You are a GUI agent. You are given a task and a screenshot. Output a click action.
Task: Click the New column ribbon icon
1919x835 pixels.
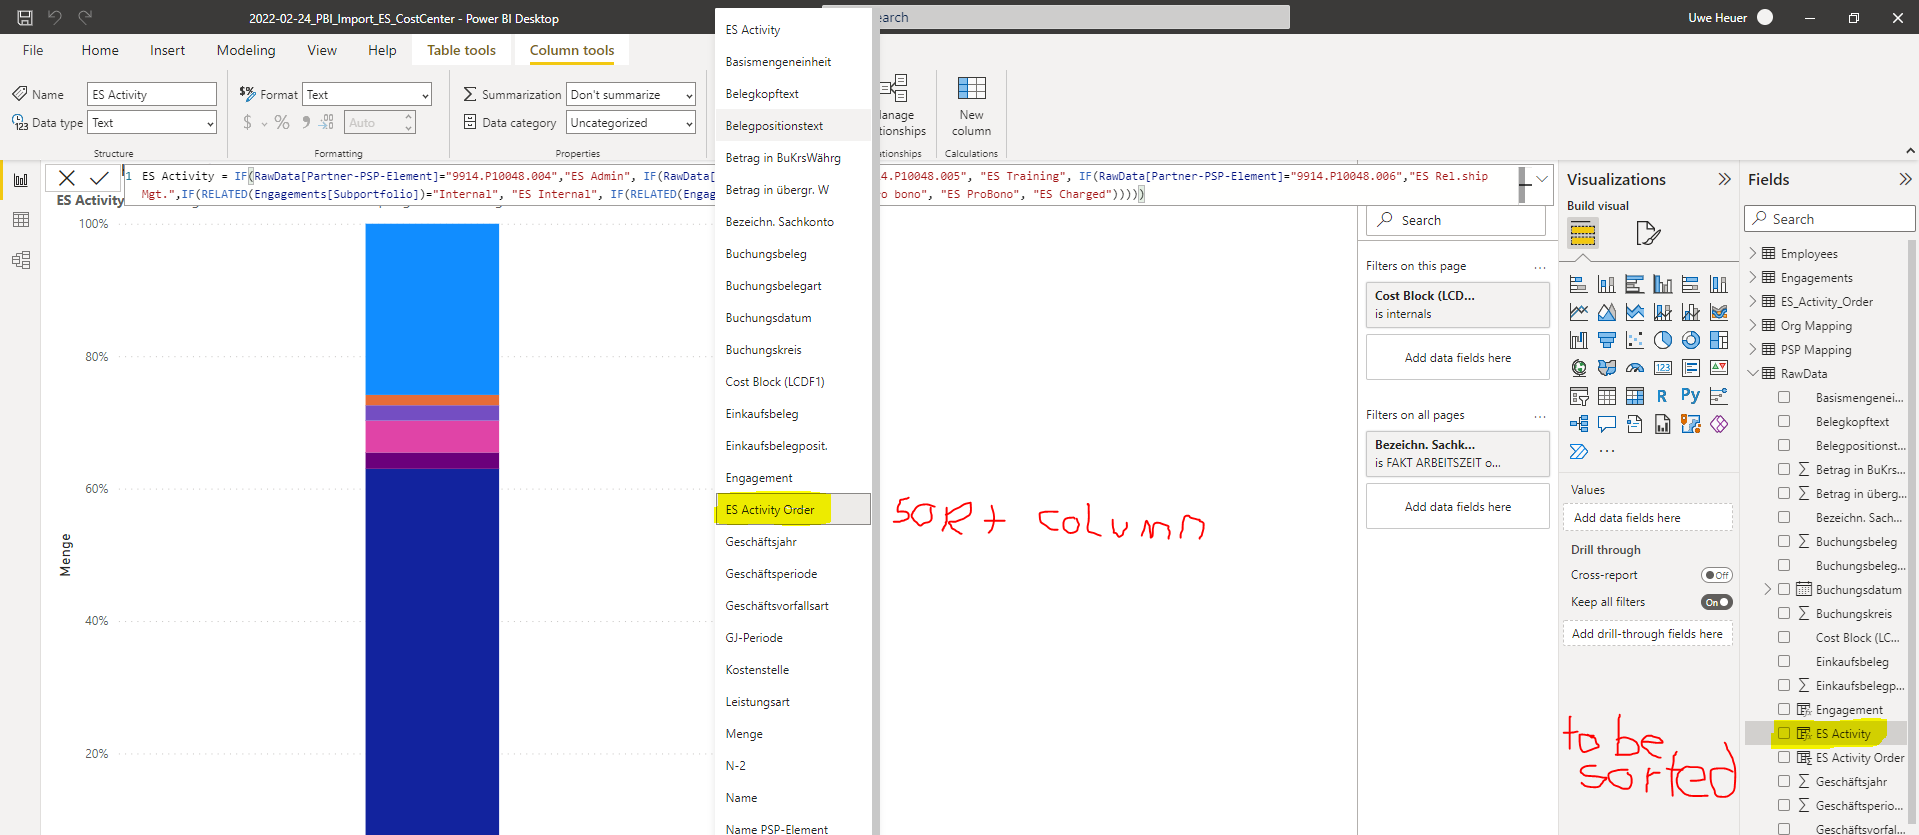click(971, 106)
